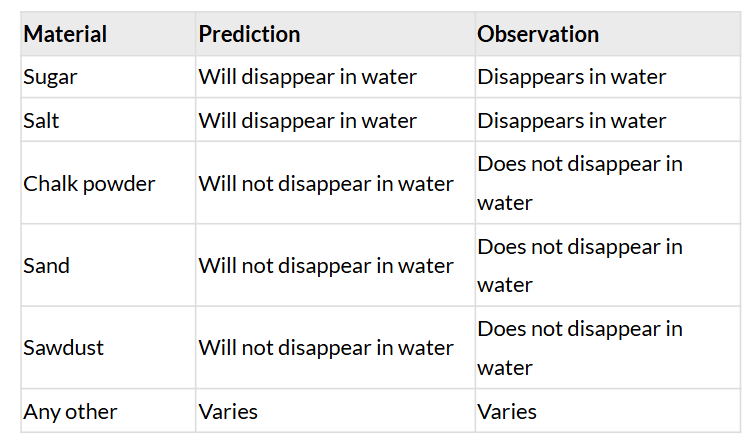This screenshot has width=751, height=442.
Task: Select the Sugar material cell
Action: click(50, 77)
